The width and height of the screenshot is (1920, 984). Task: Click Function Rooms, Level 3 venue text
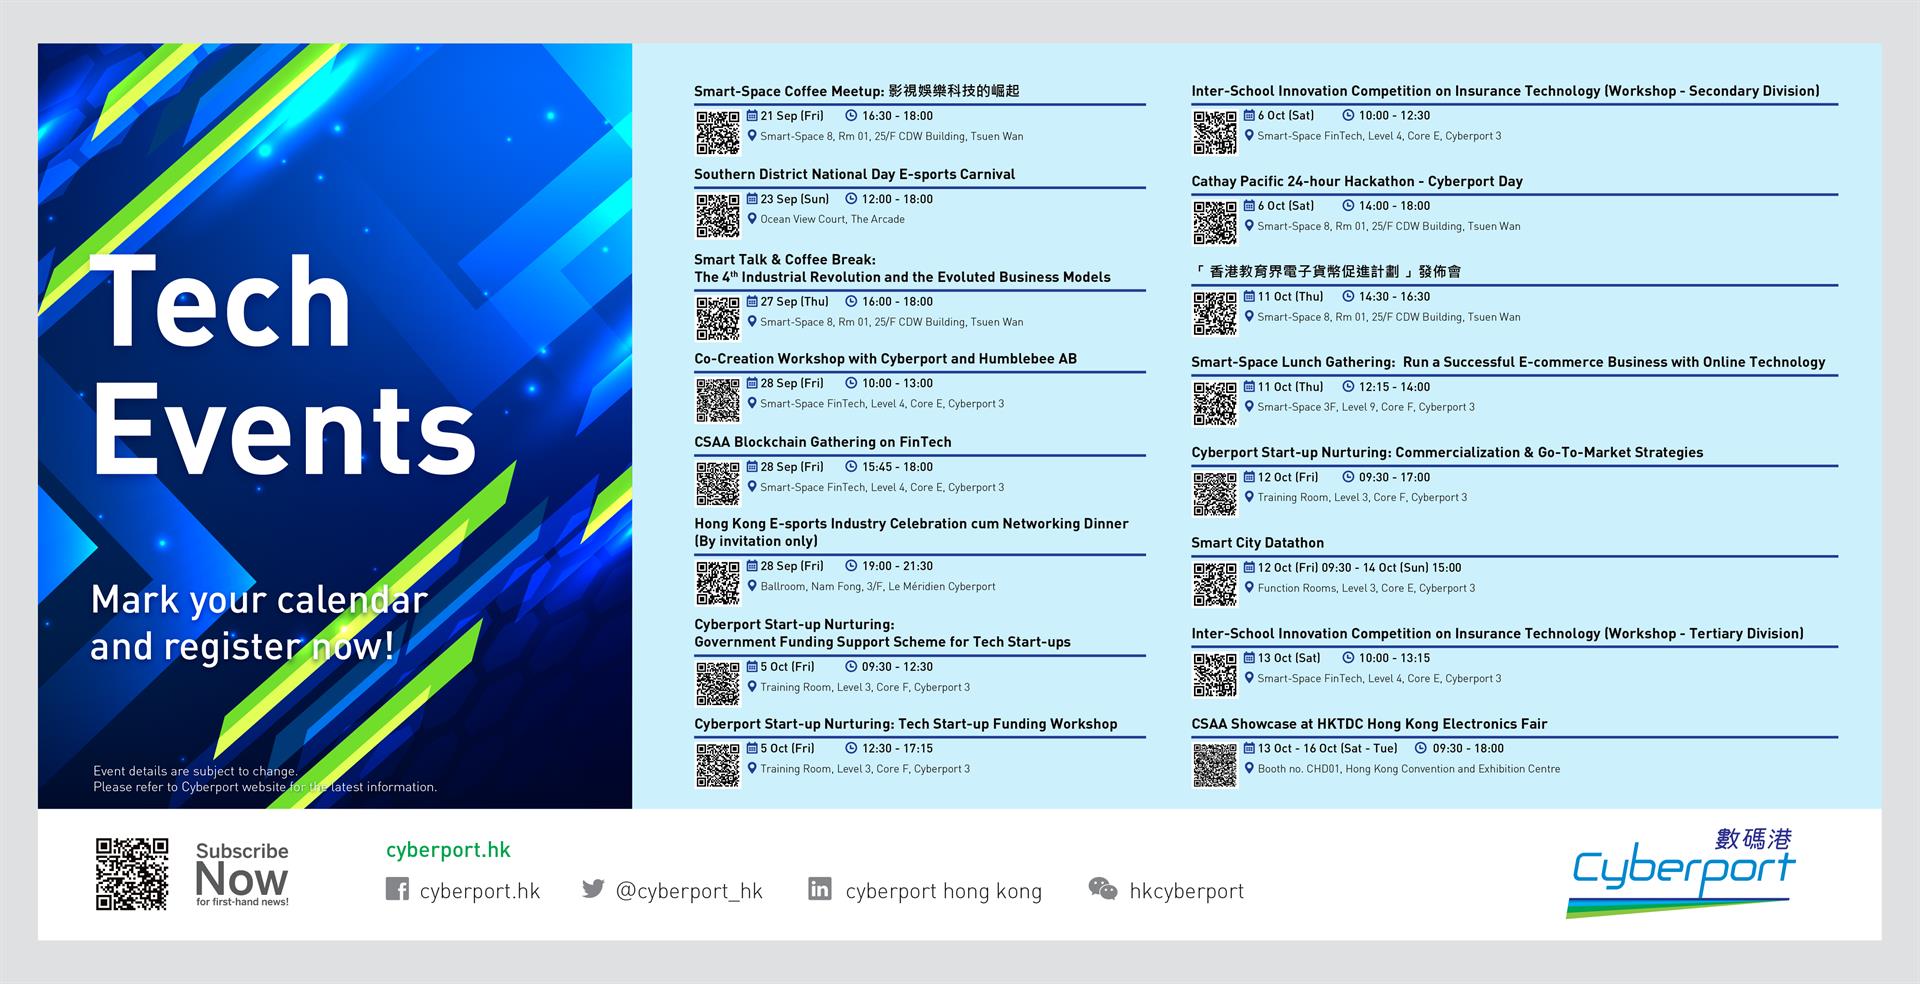pyautogui.click(x=1366, y=588)
